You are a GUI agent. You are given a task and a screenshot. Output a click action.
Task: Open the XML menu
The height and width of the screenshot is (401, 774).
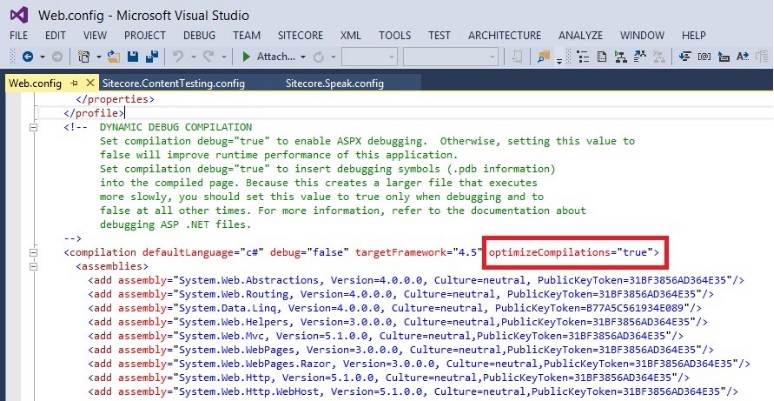350,36
